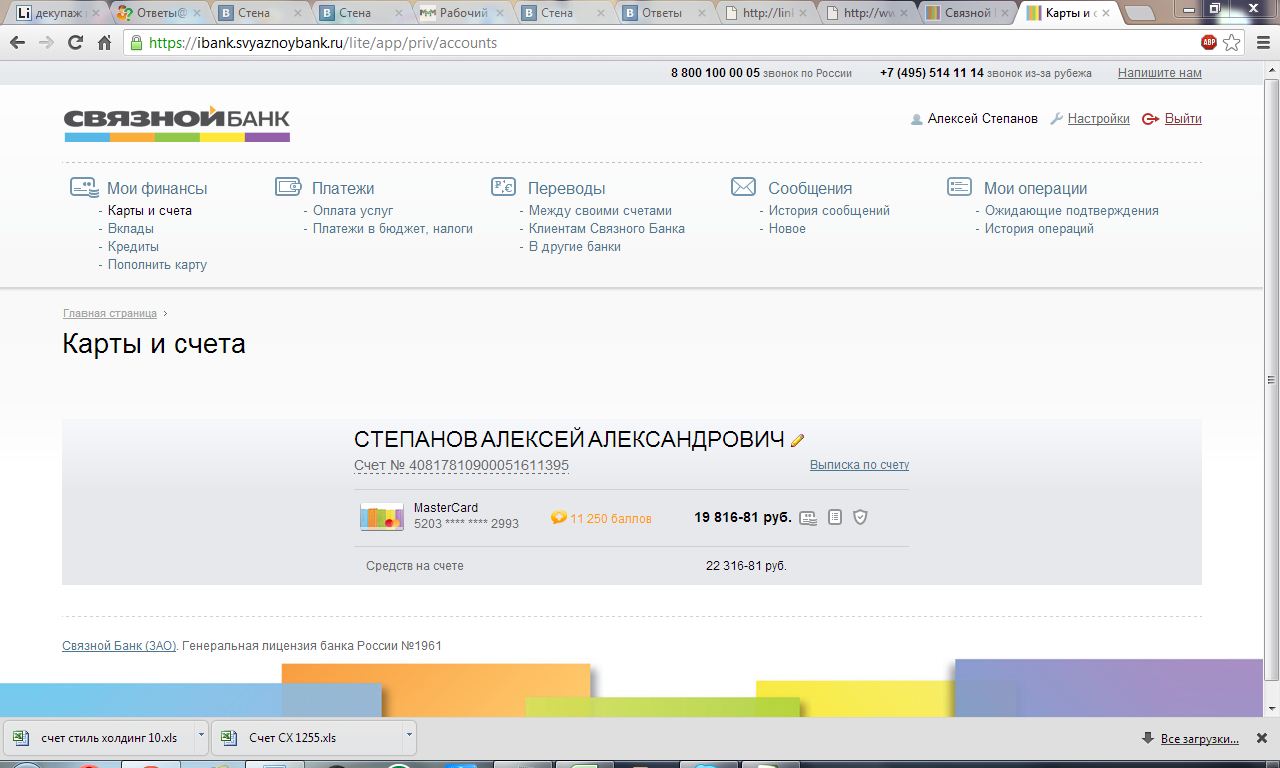This screenshot has height=768, width=1280.
Task: Open the Пополнить карту link
Action: (158, 265)
